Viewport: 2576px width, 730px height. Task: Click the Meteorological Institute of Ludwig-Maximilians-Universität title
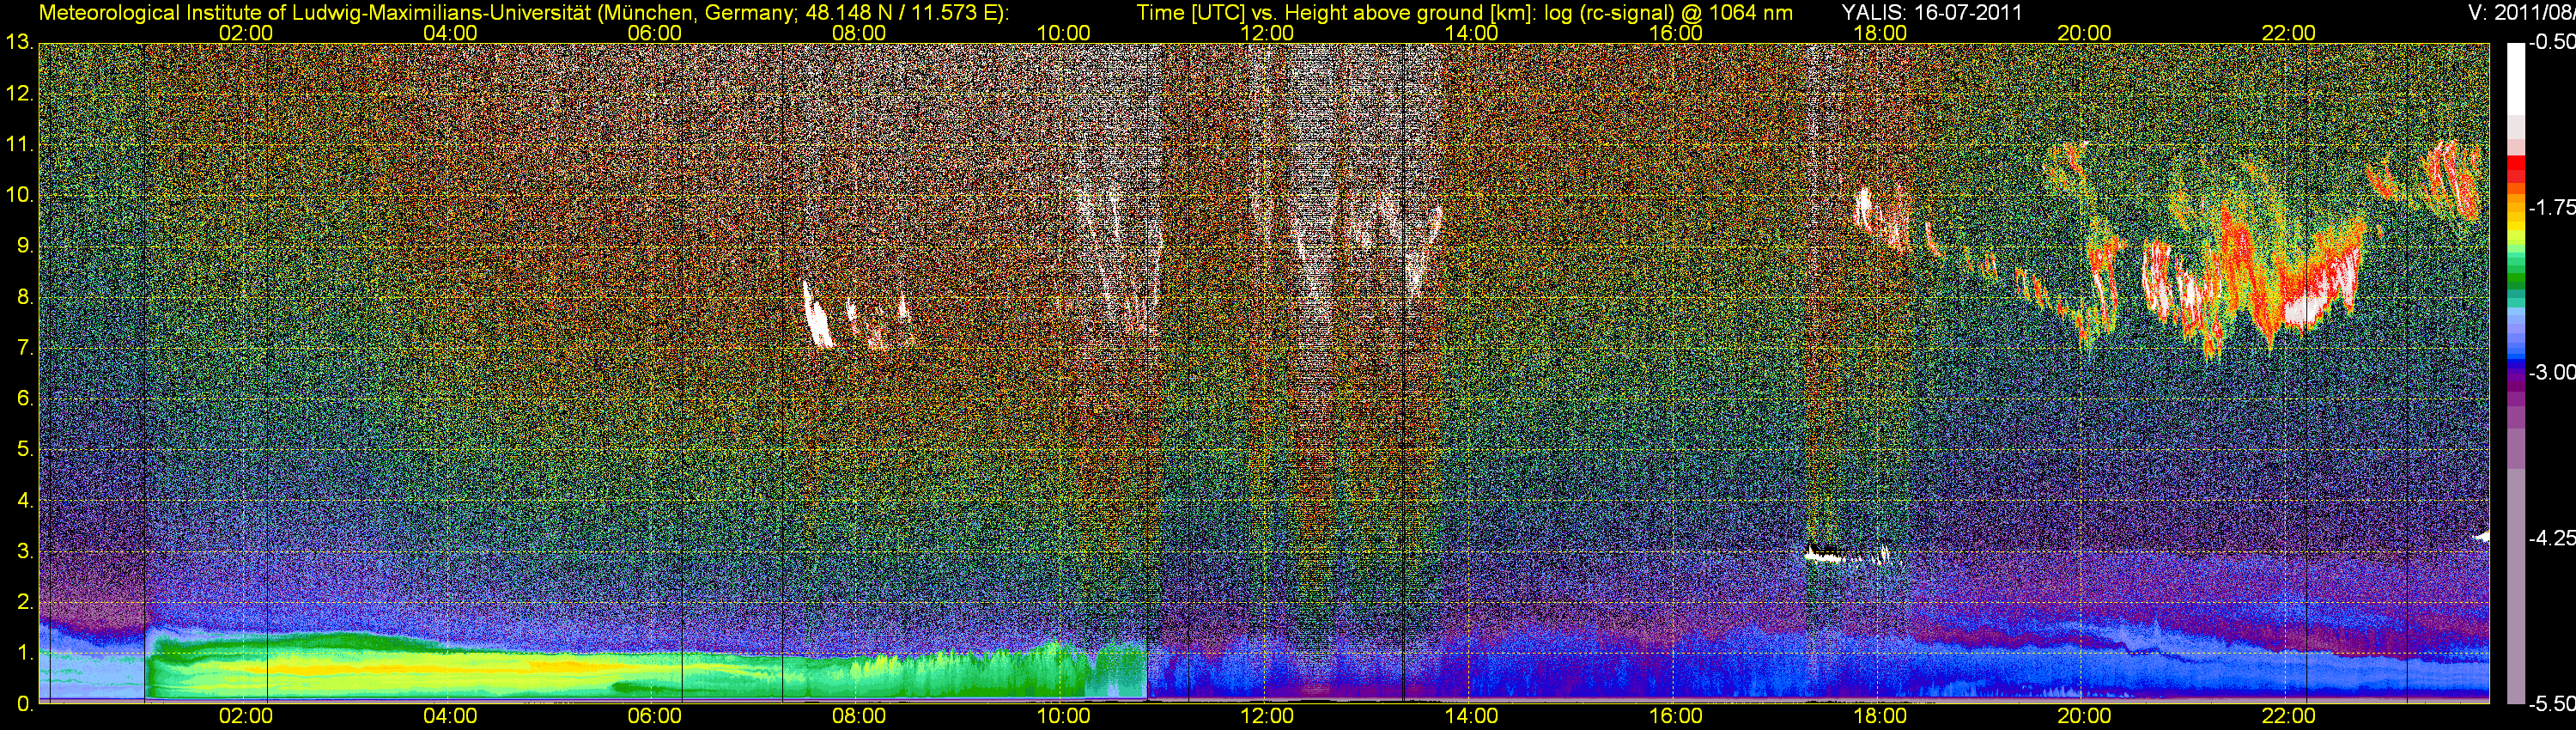pos(316,13)
